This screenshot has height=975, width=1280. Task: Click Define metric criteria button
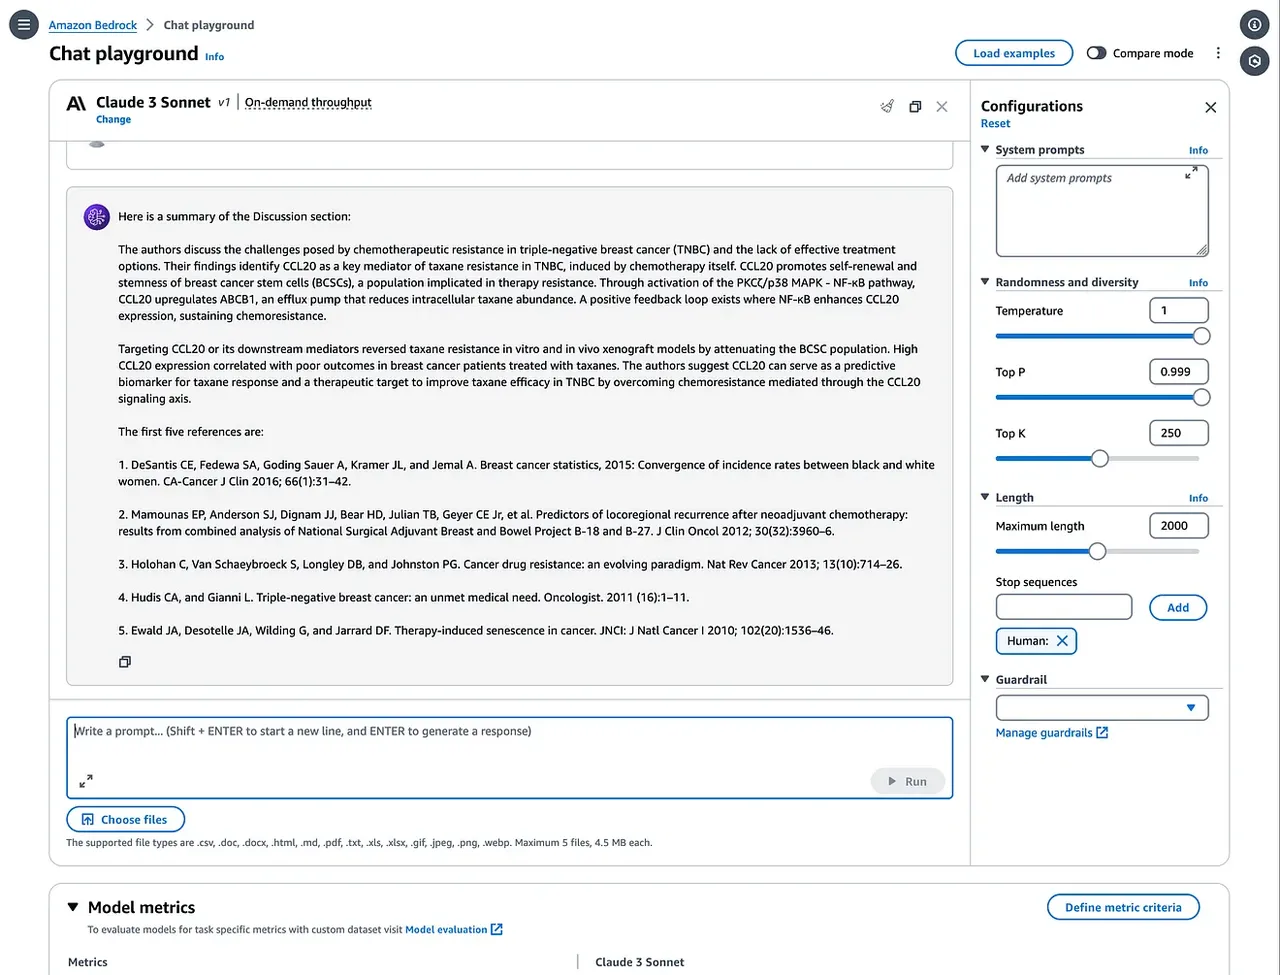(x=1123, y=907)
